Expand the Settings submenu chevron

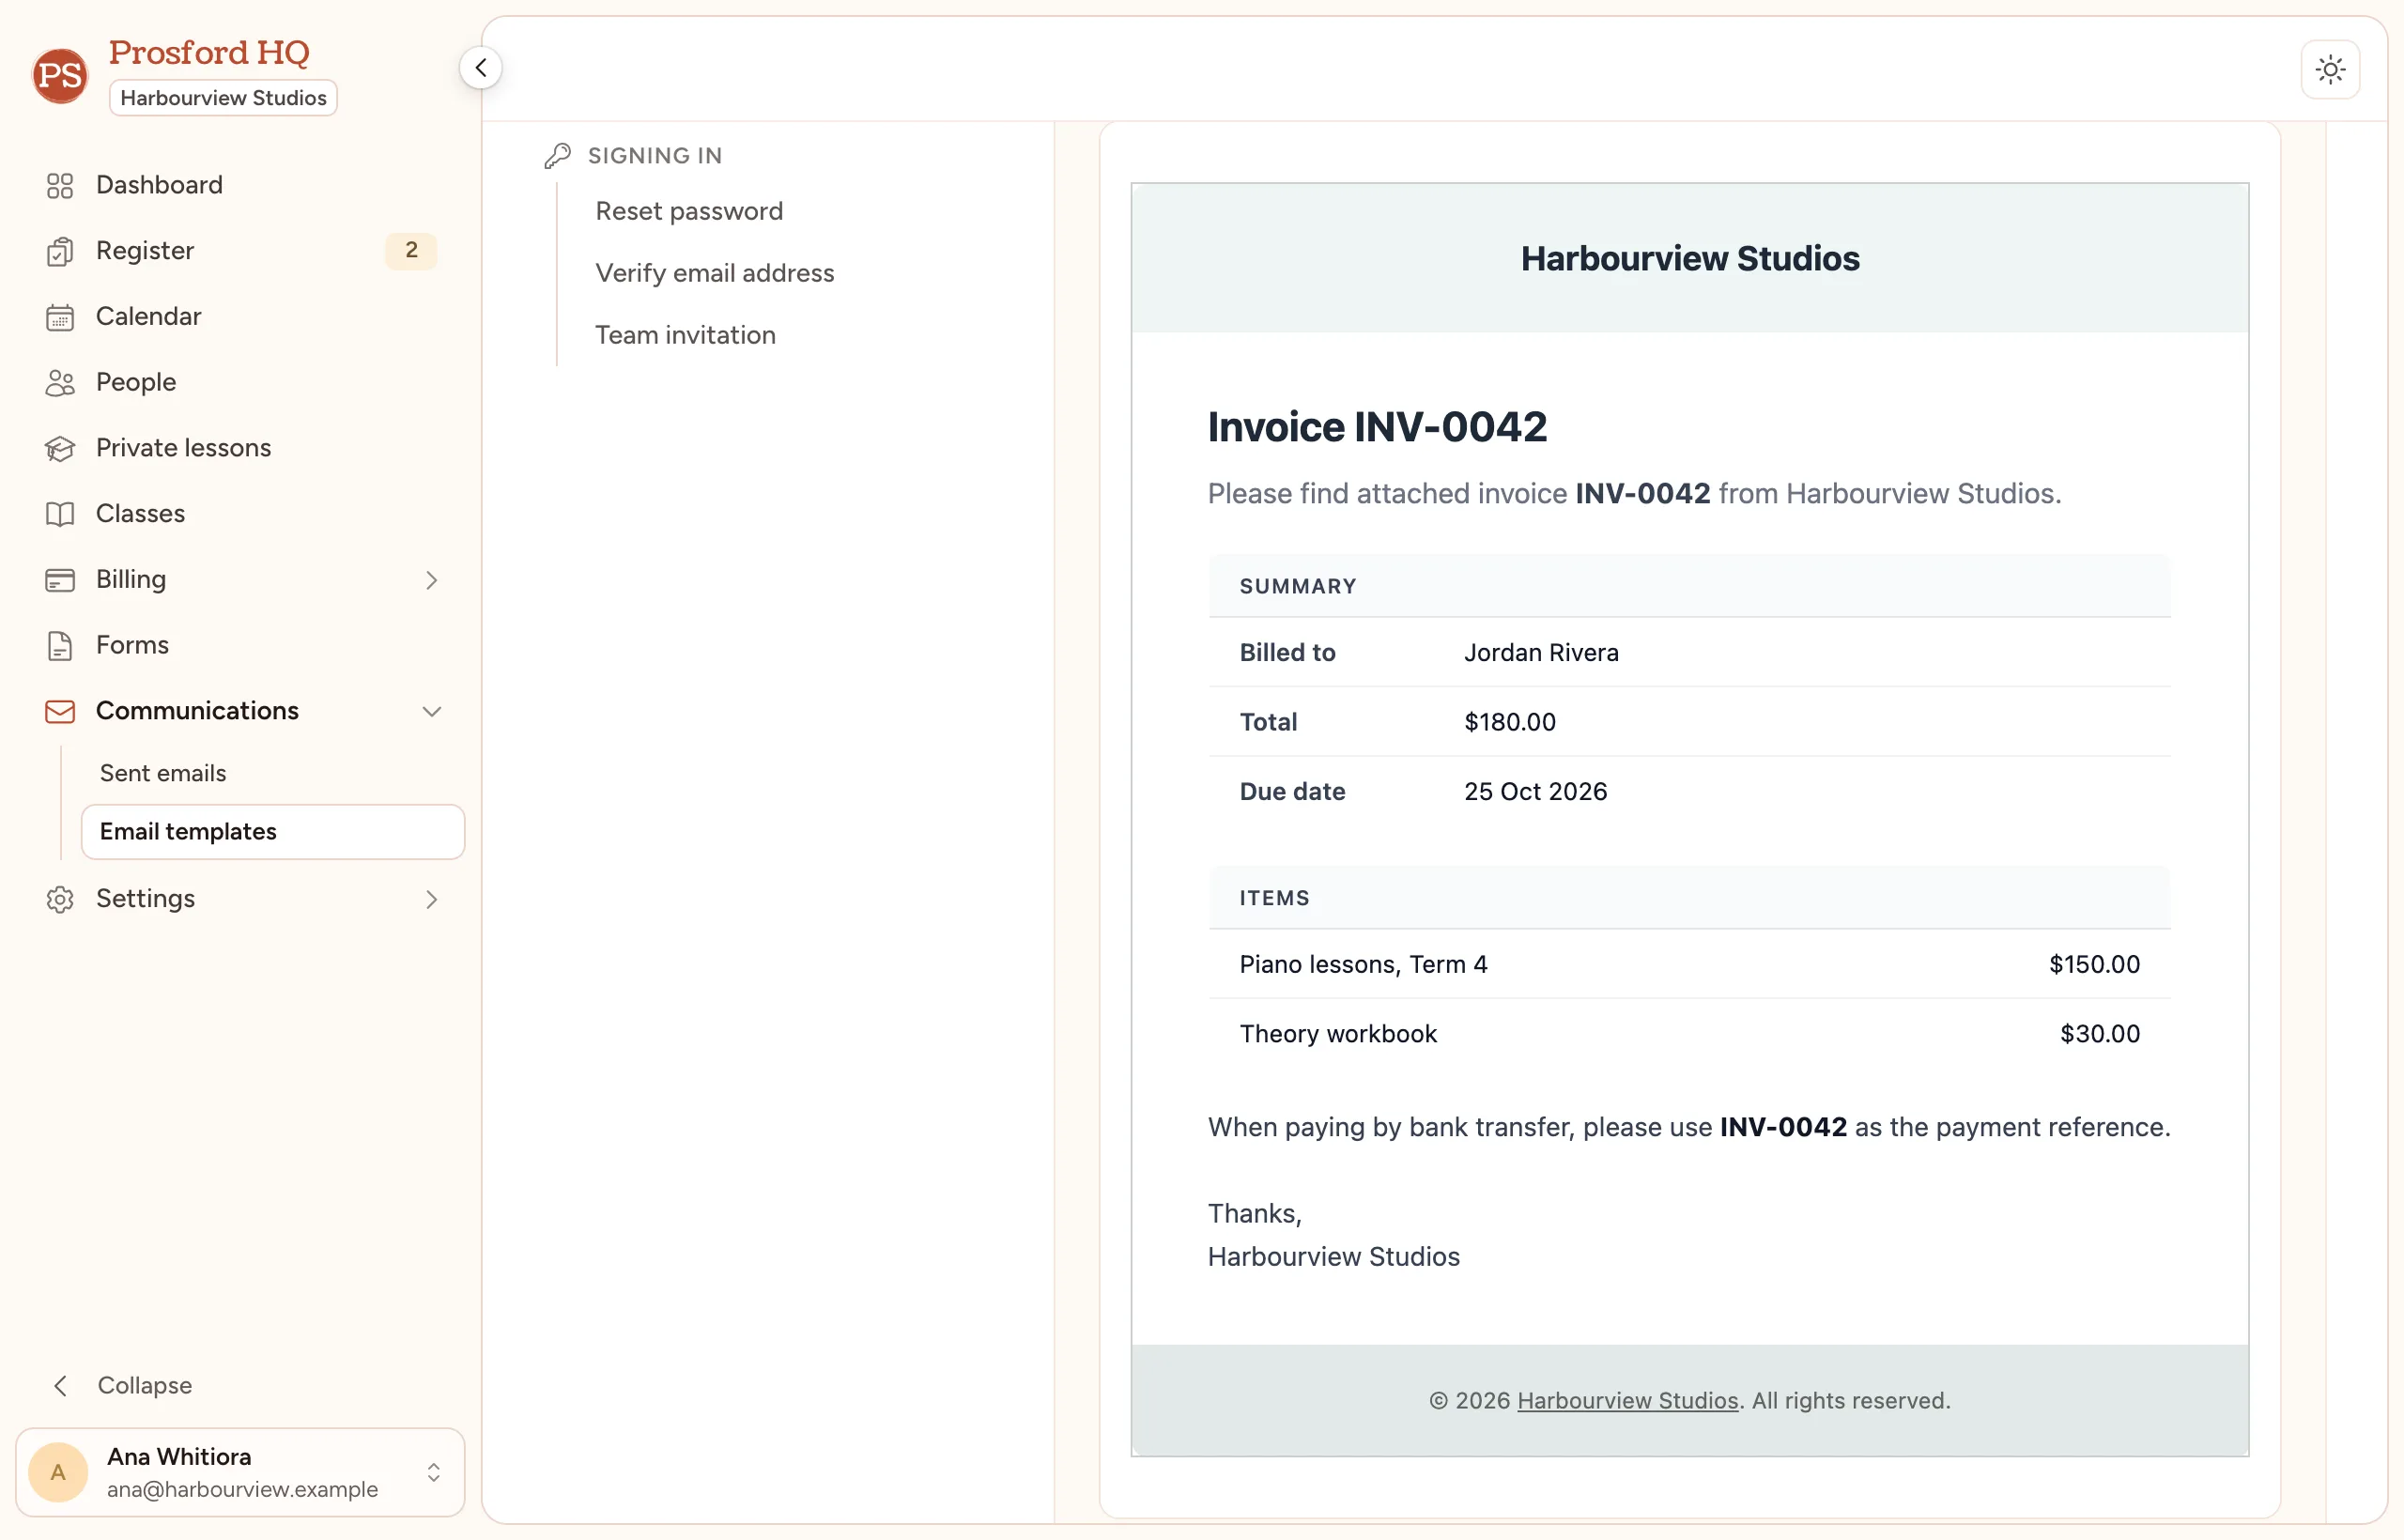432,899
